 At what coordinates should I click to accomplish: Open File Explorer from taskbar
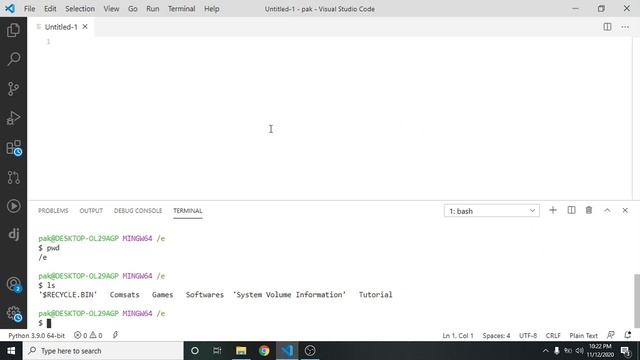coord(241,351)
